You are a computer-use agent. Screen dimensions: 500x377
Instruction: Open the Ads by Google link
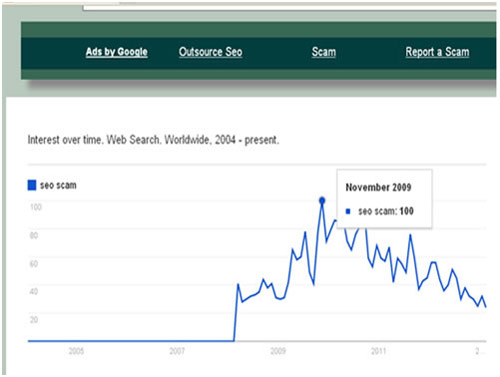click(x=116, y=52)
